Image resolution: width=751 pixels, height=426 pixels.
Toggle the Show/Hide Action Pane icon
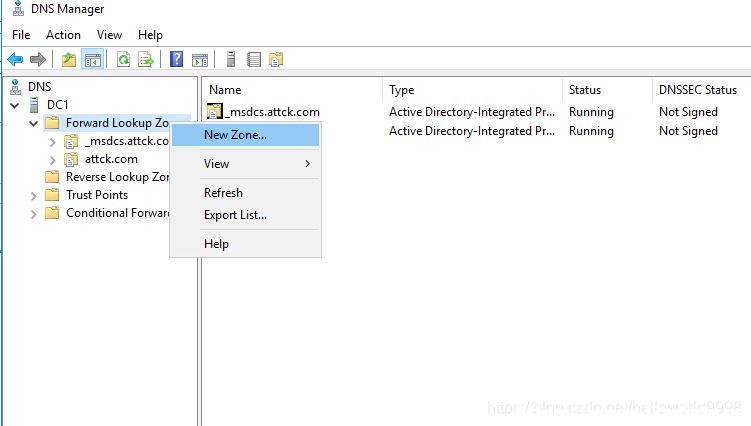point(200,59)
